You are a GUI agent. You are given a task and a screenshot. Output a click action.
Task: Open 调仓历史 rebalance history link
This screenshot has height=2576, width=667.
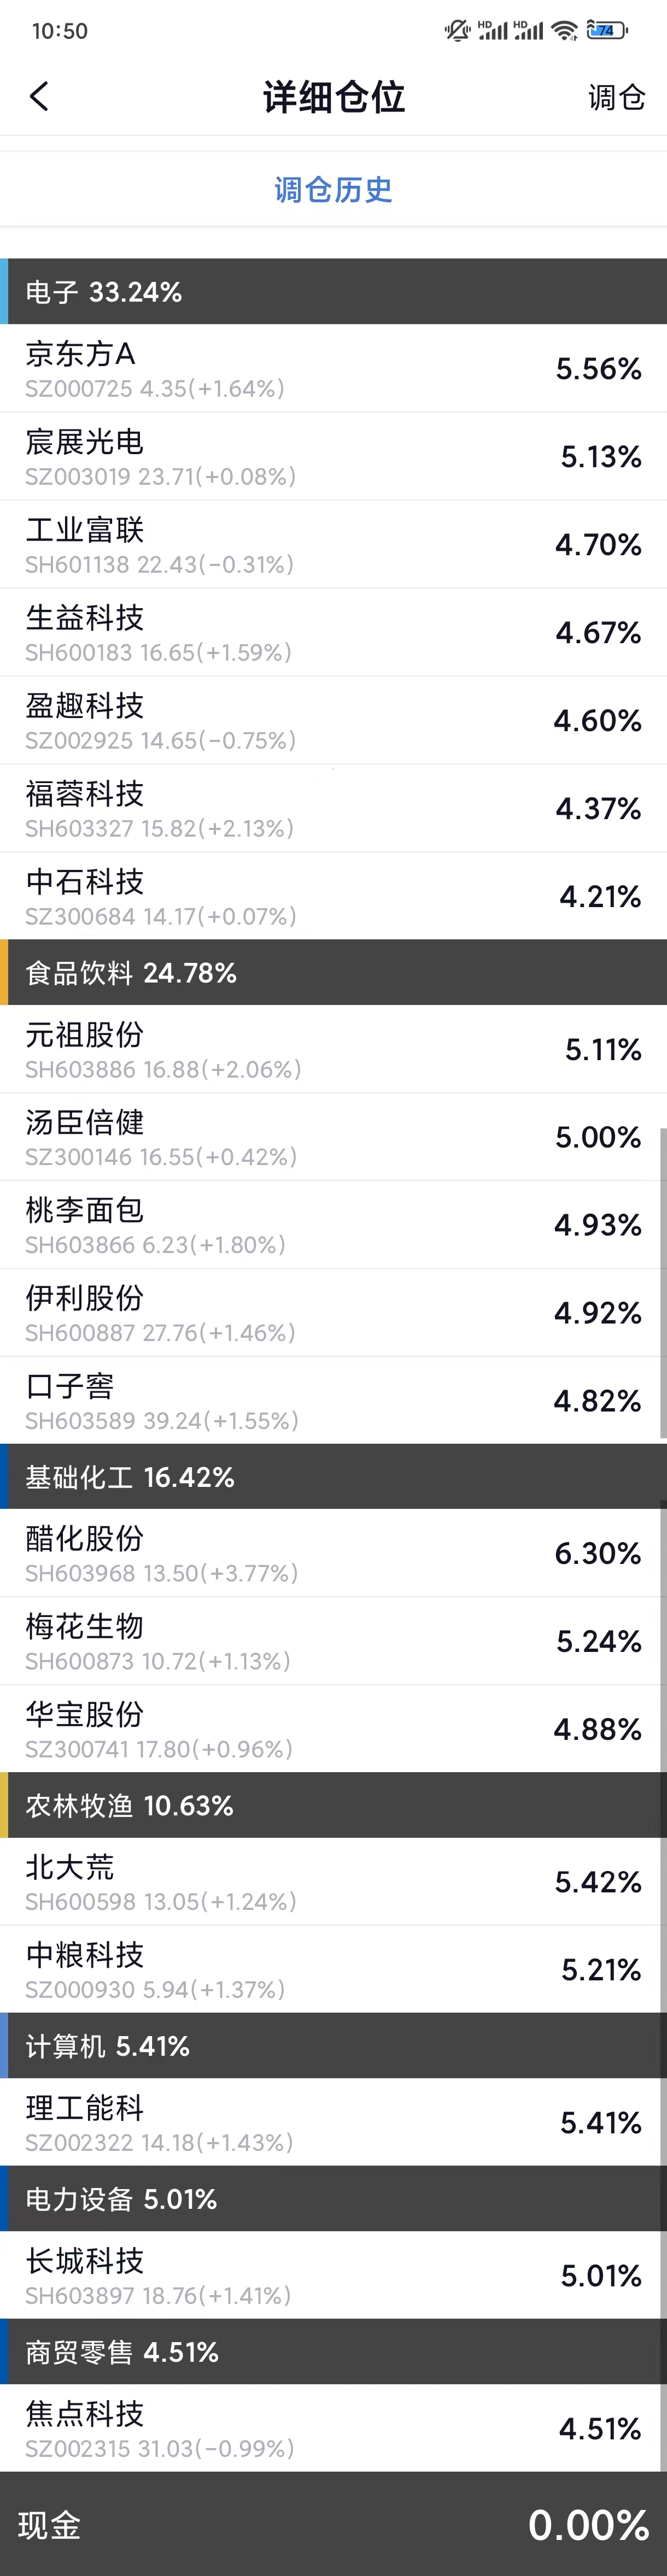[333, 189]
